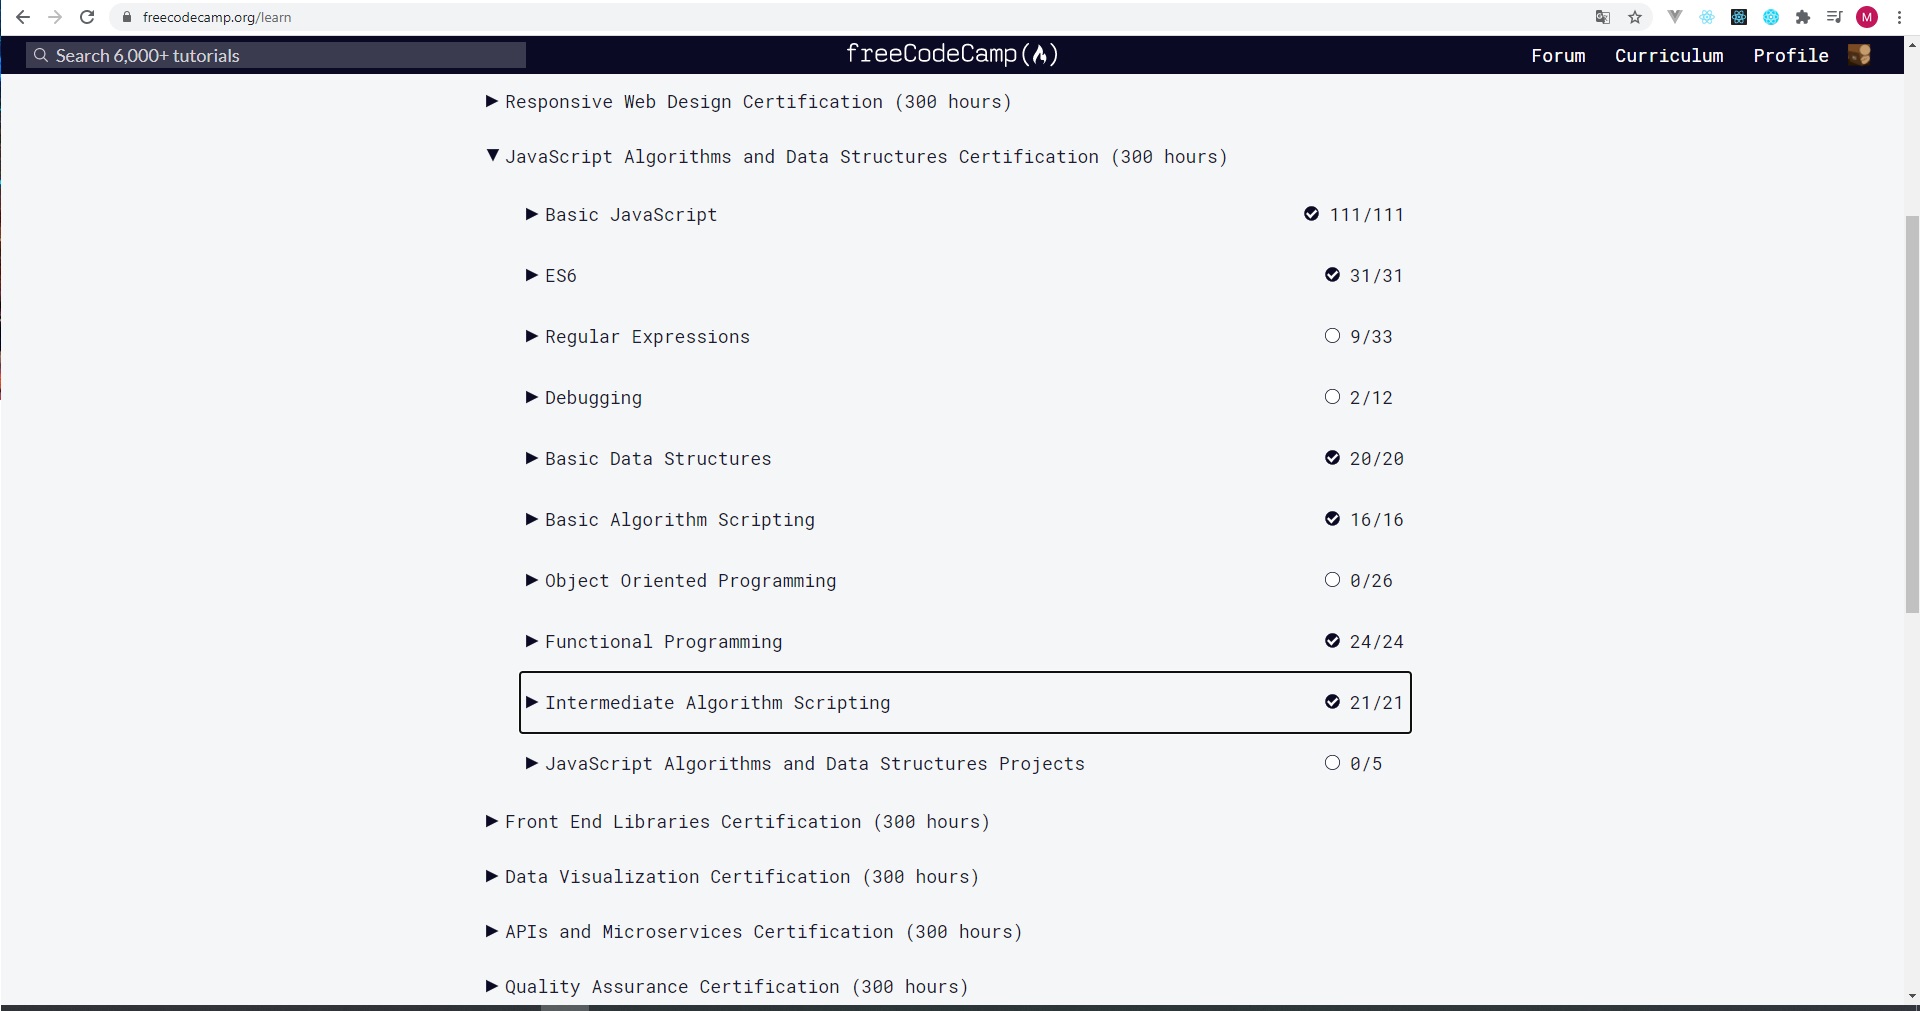Click the 2/12 progress count
Viewport: 1920px width, 1011px height.
(x=1371, y=398)
